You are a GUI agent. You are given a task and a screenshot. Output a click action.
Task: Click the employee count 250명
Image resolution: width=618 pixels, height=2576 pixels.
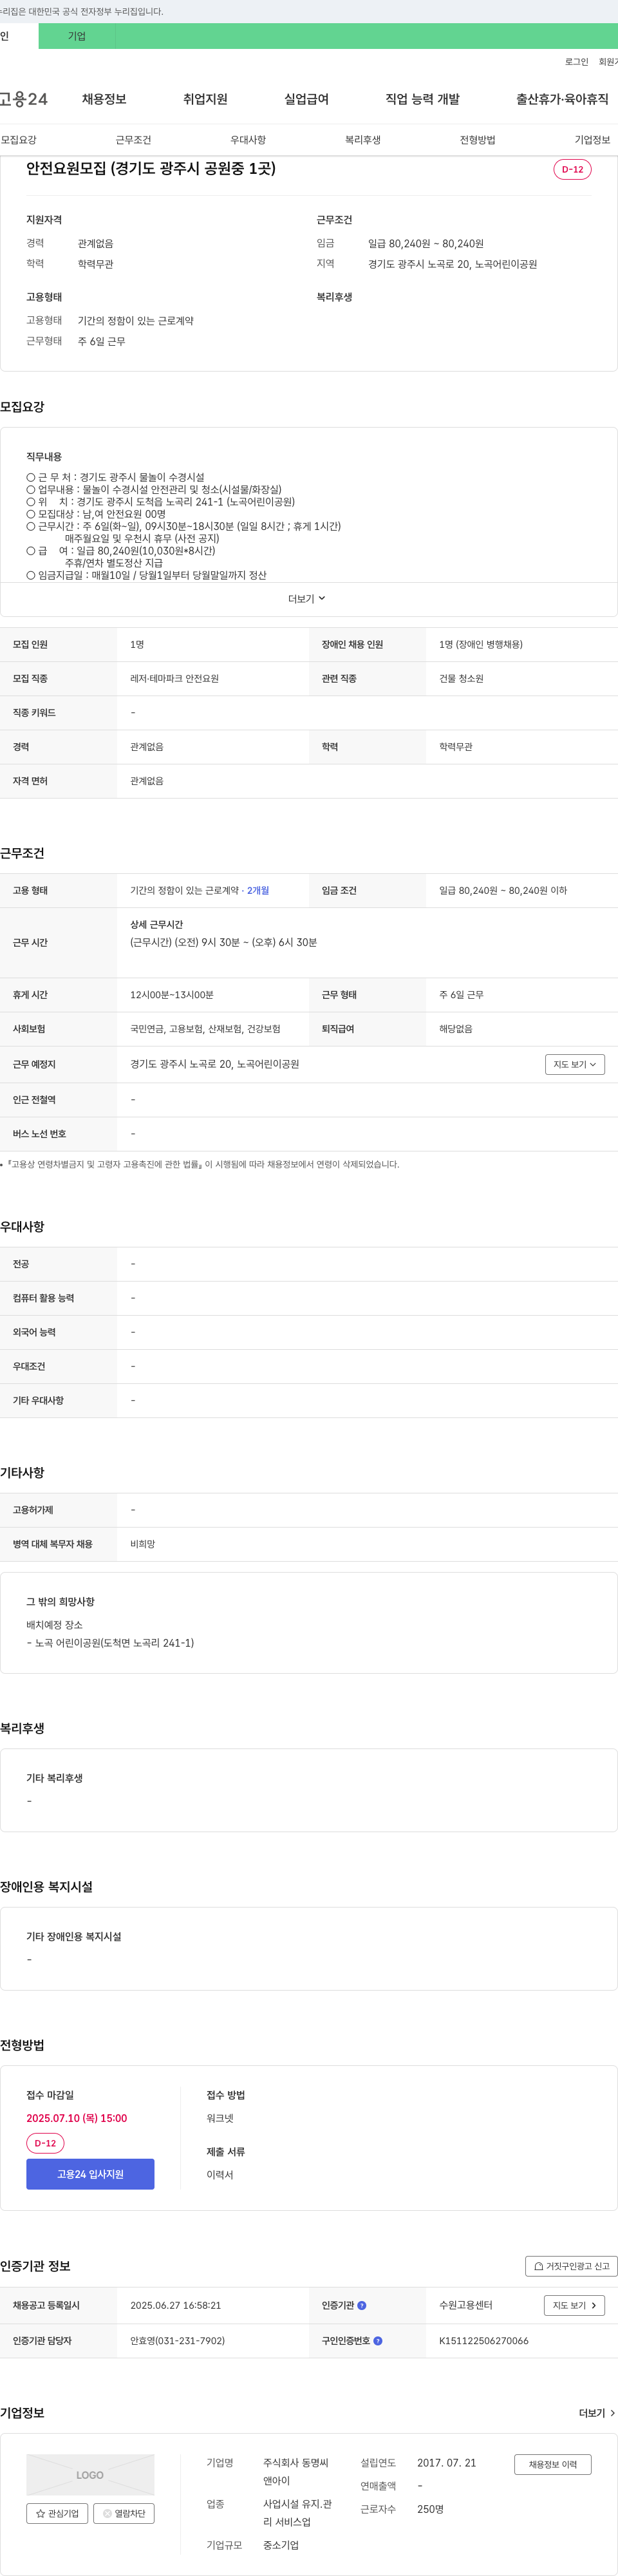[x=431, y=2509]
